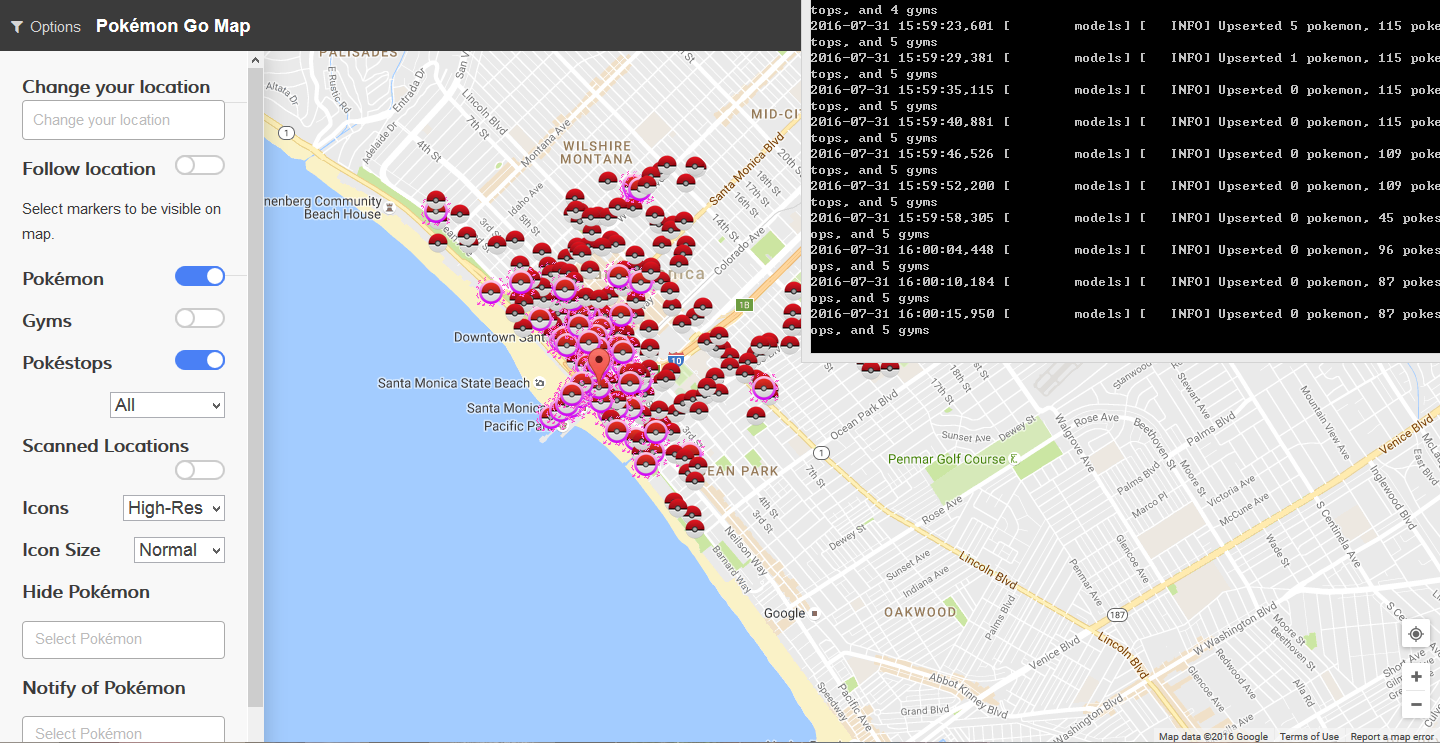Open the Options menu in header

point(46,27)
